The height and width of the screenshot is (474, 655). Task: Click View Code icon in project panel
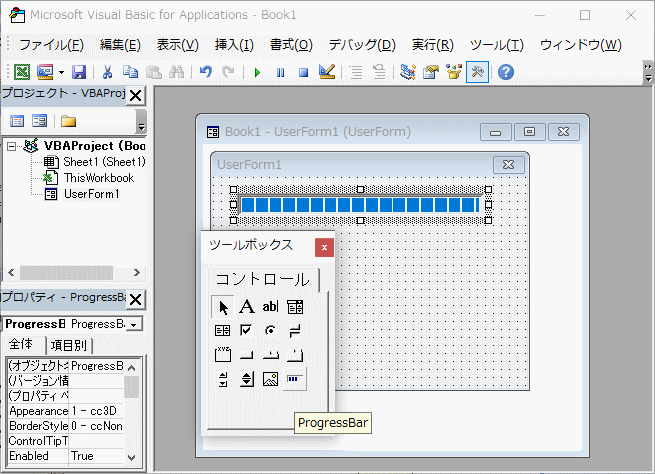coord(17,122)
